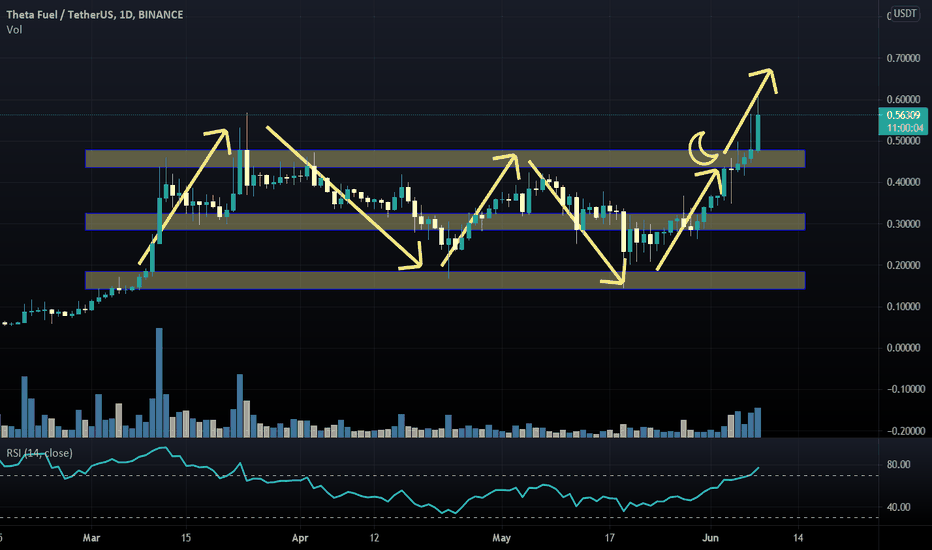
Task: Click the 0.40000 price axis label
Action: (x=903, y=182)
